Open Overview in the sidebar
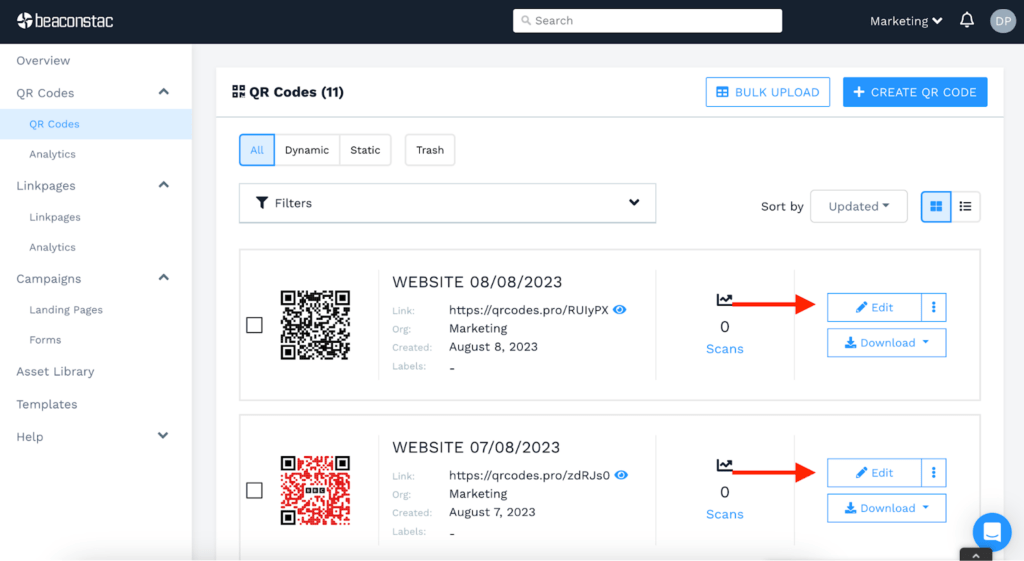The width and height of the screenshot is (1024, 561). point(43,60)
